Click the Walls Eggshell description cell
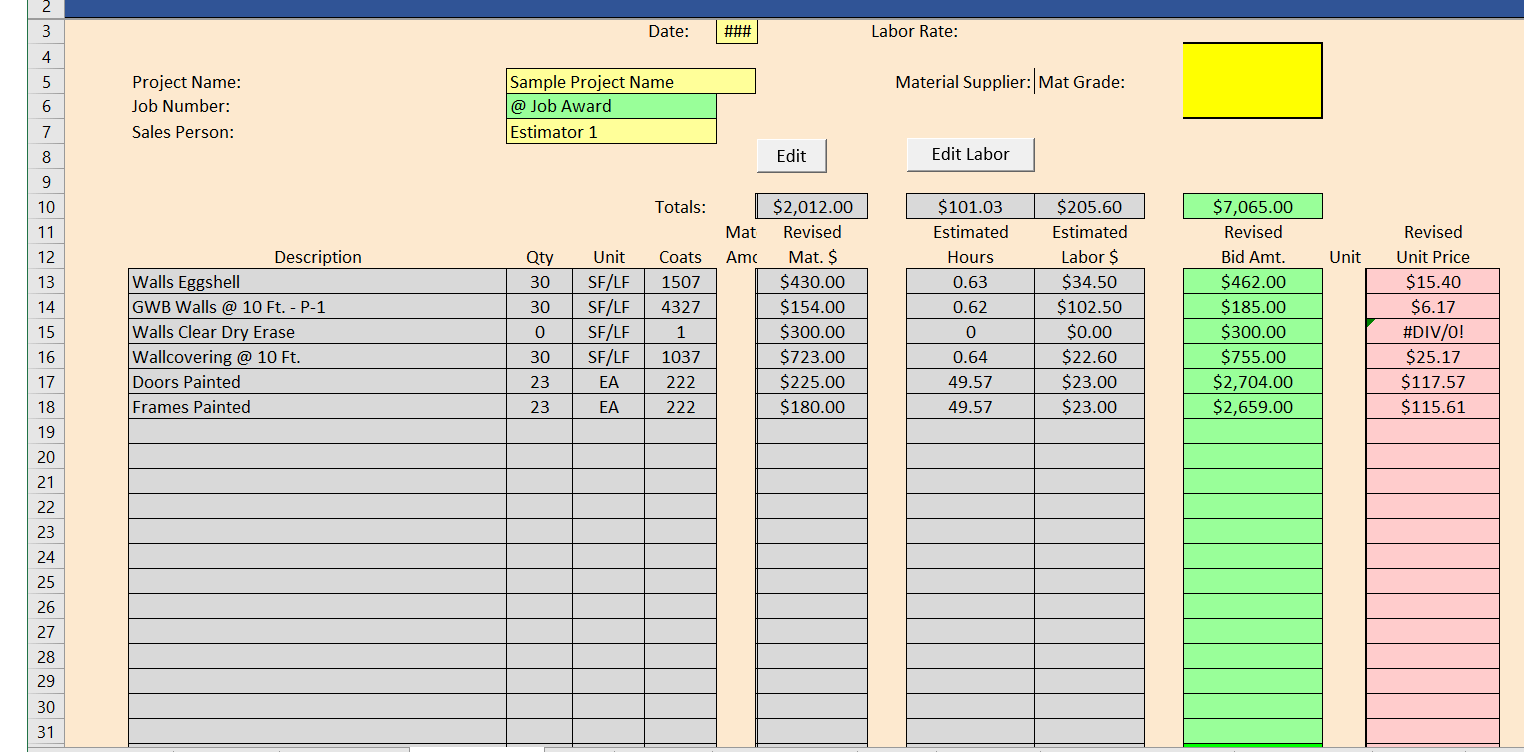Viewport: 1524px width, 752px height. coord(317,282)
